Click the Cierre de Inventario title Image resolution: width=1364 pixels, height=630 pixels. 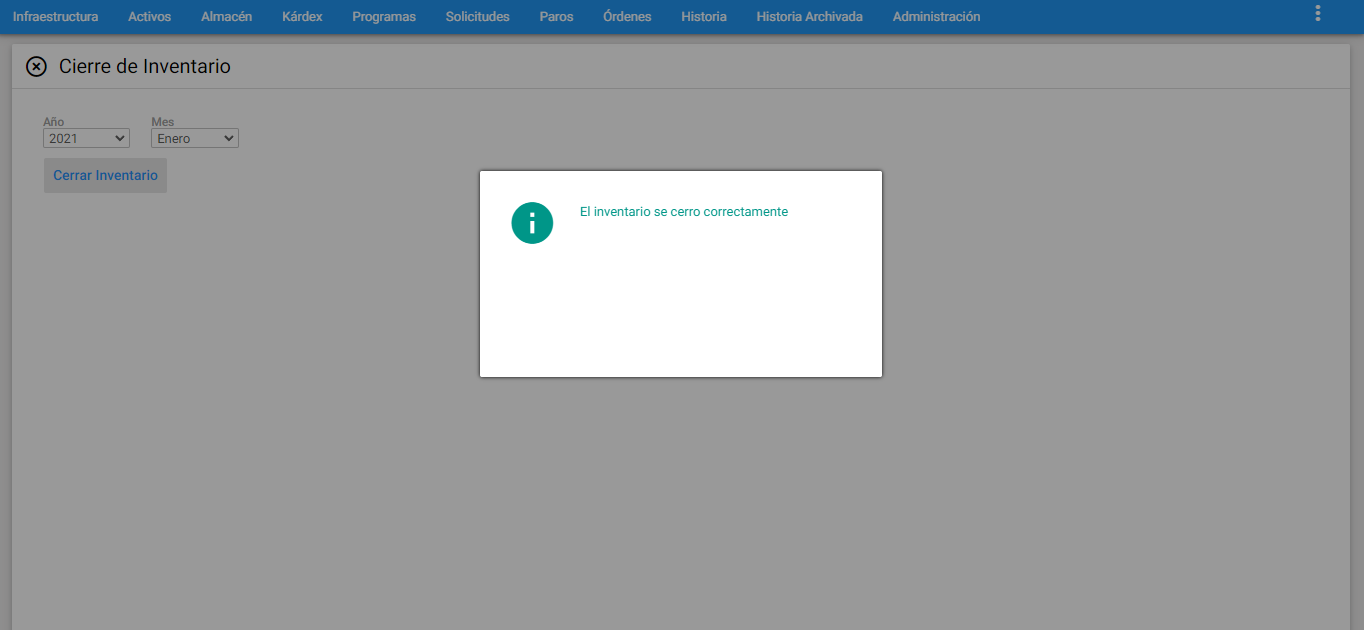click(145, 67)
